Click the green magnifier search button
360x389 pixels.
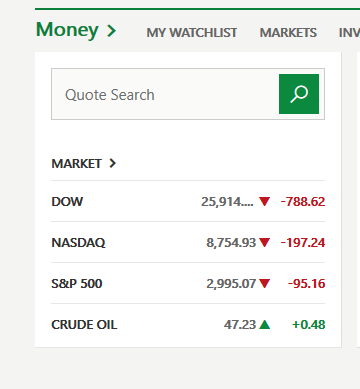point(299,94)
